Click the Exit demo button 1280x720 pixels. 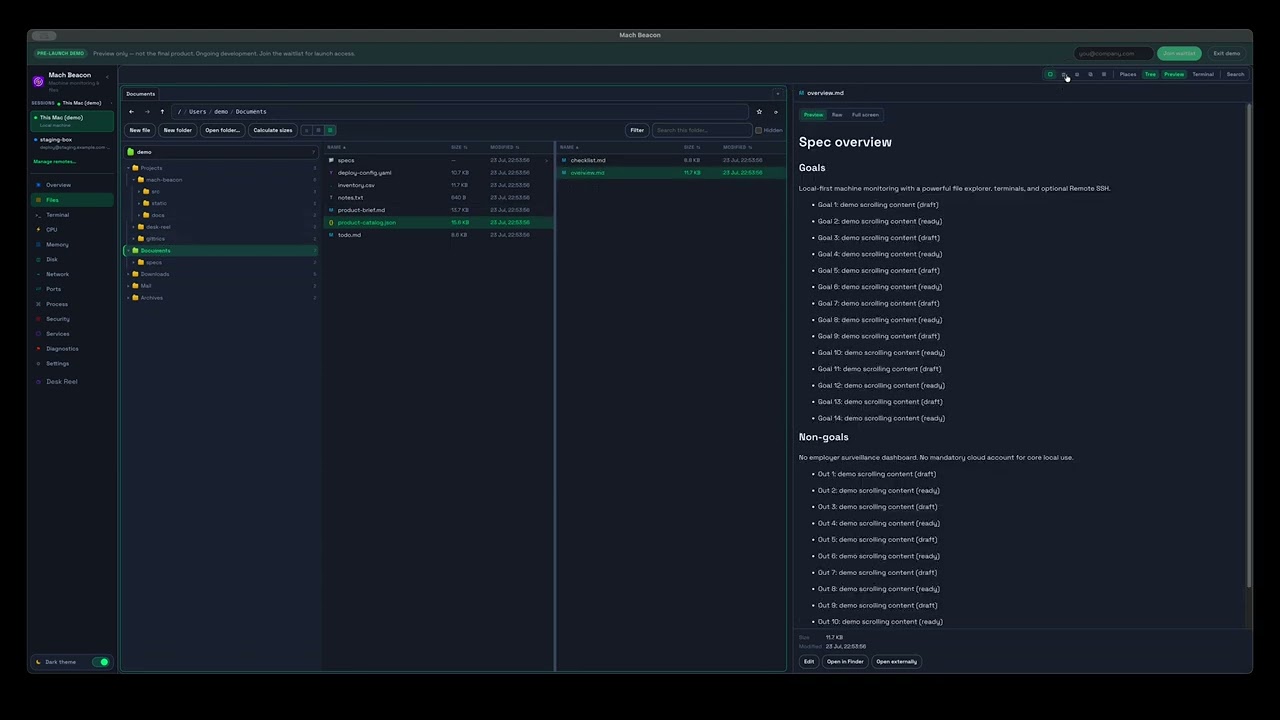(x=1227, y=53)
